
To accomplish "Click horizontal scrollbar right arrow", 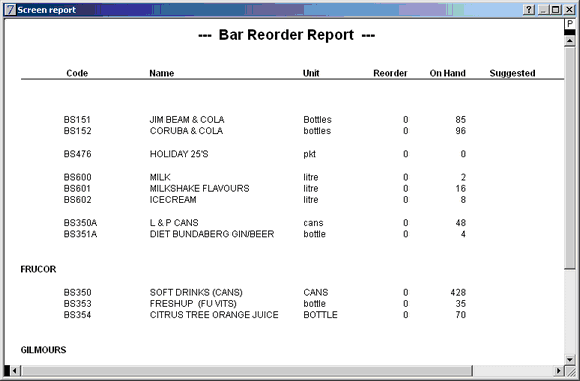I will pos(559,370).
